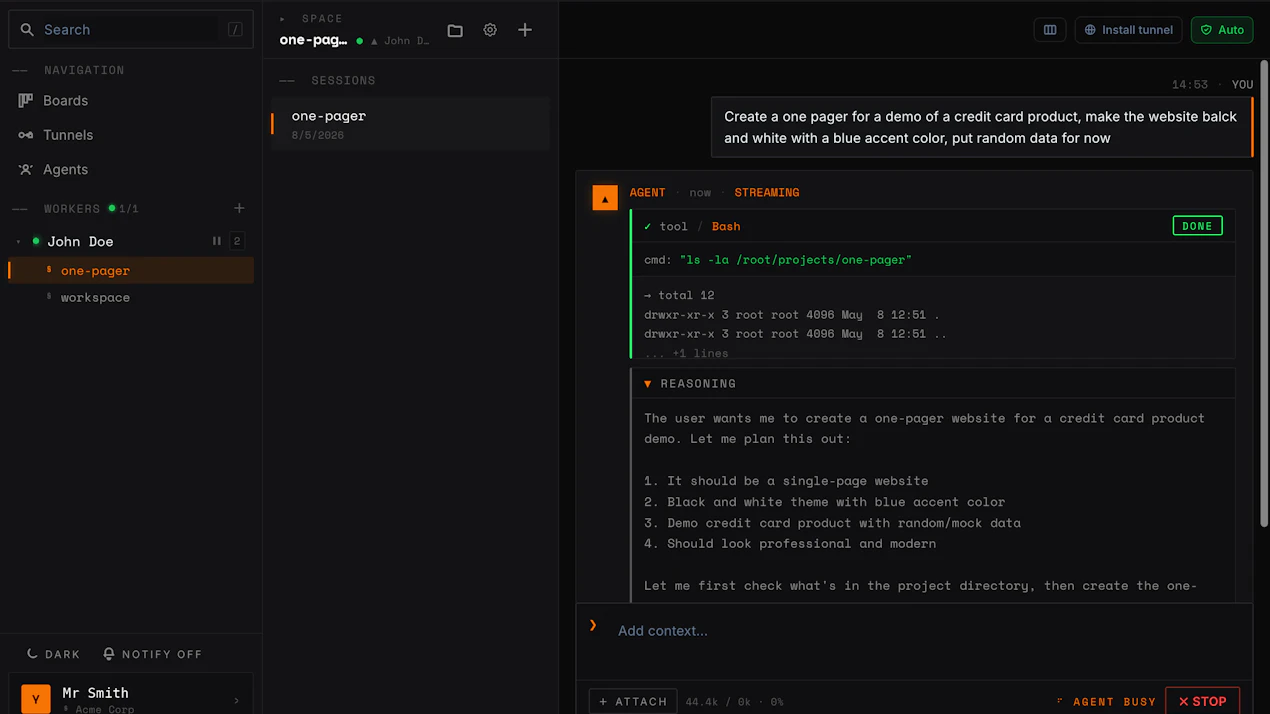
Task: Open space settings gear
Action: point(490,30)
